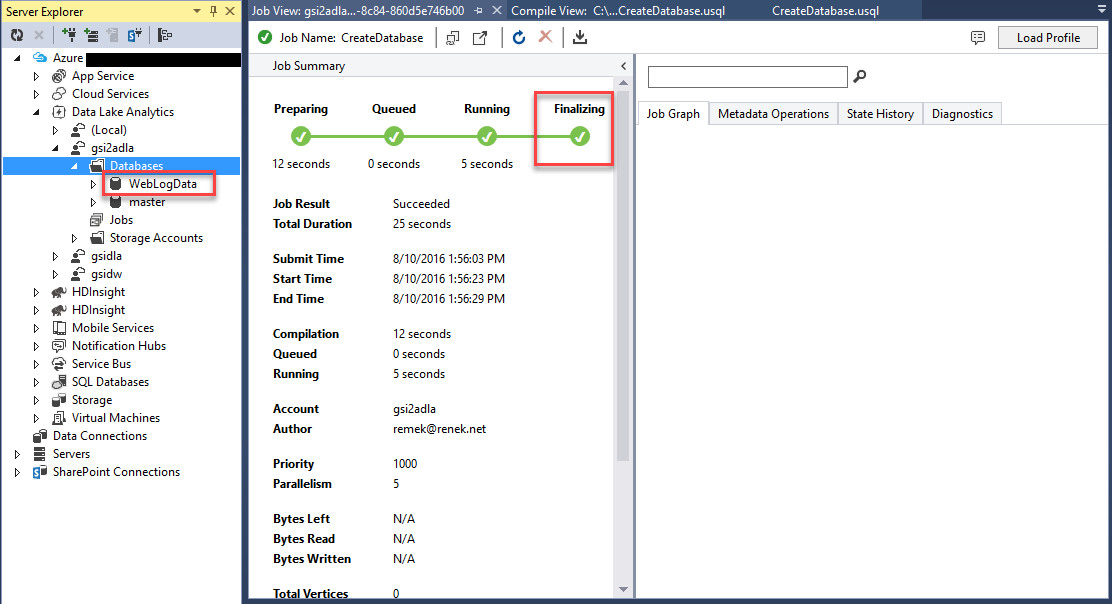Screen dimensions: 1112x604
Task: Expand the WebLogData database node
Action: 94,184
